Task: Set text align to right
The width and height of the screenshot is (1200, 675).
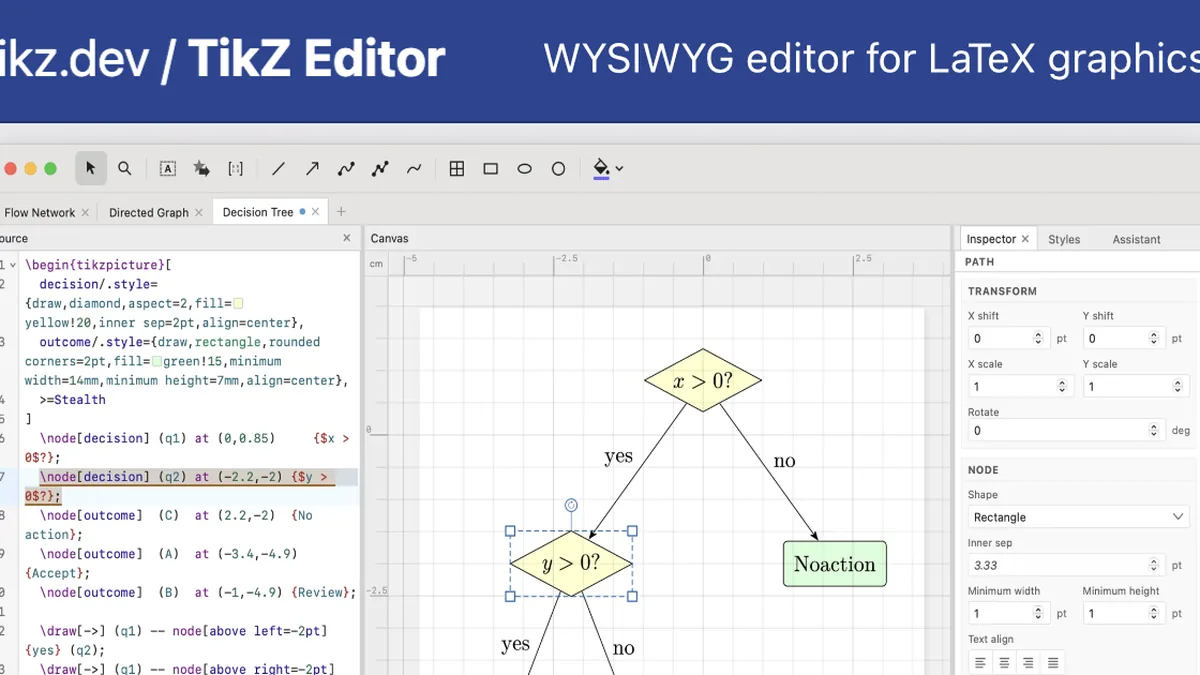Action: click(x=1028, y=663)
